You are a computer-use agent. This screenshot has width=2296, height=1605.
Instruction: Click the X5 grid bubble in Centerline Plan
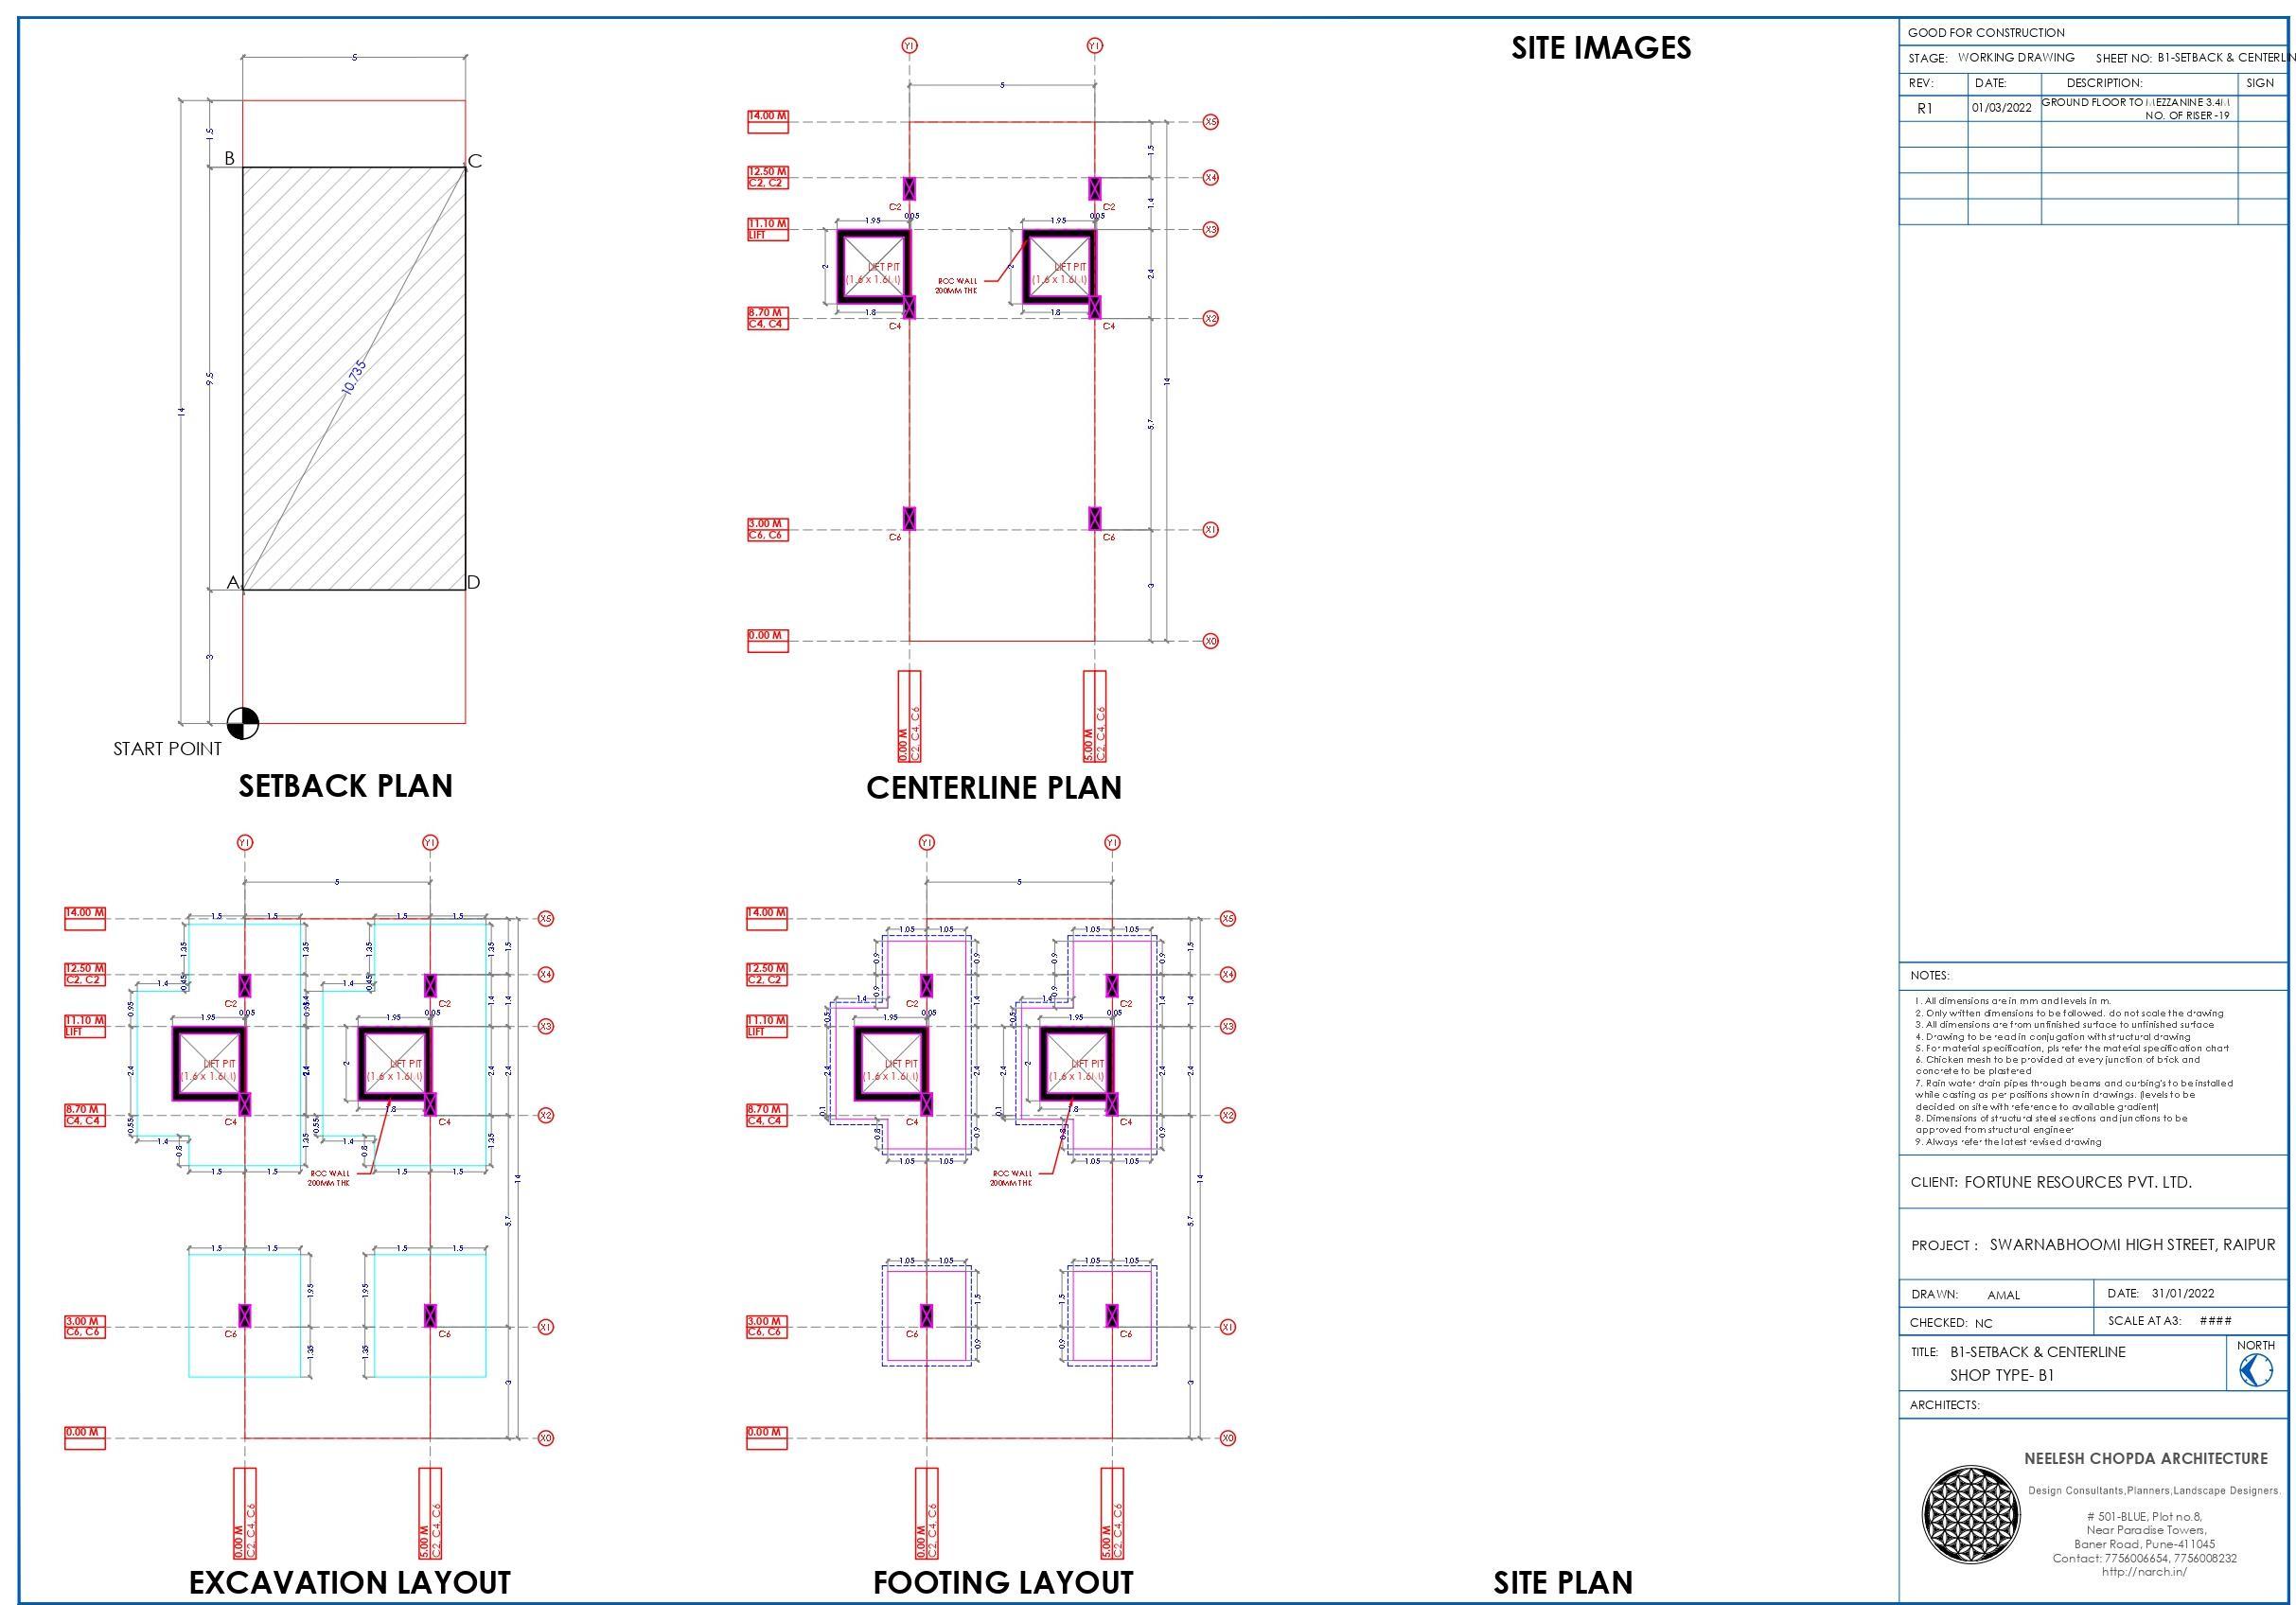1210,122
